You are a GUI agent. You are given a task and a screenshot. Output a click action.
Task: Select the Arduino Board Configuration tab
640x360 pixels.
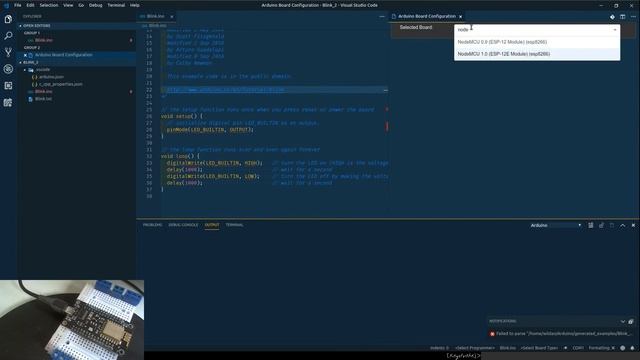click(427, 17)
